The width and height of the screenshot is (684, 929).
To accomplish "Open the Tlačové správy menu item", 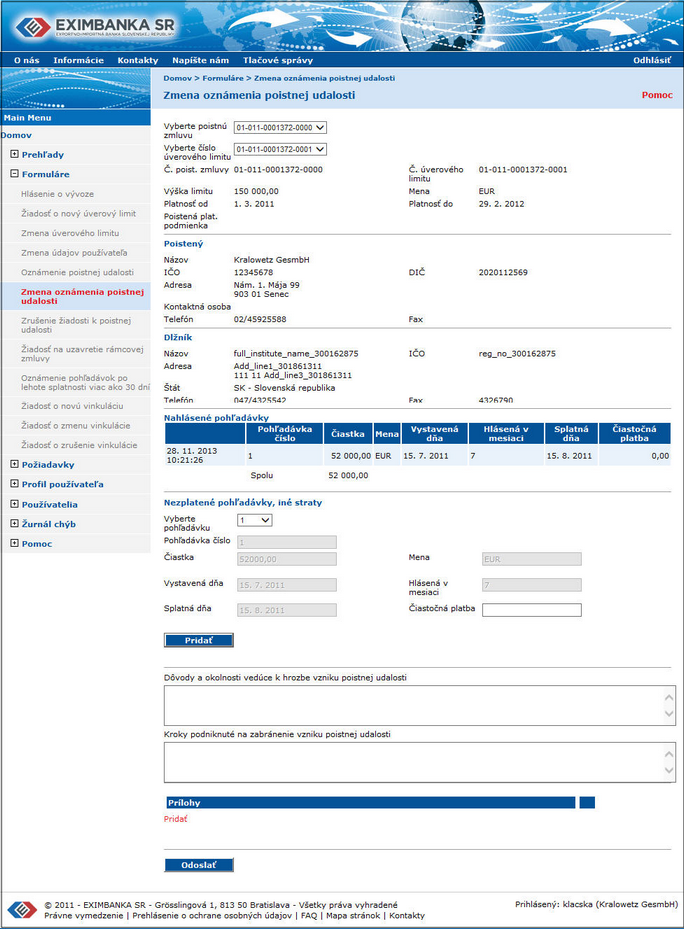I will (277, 60).
